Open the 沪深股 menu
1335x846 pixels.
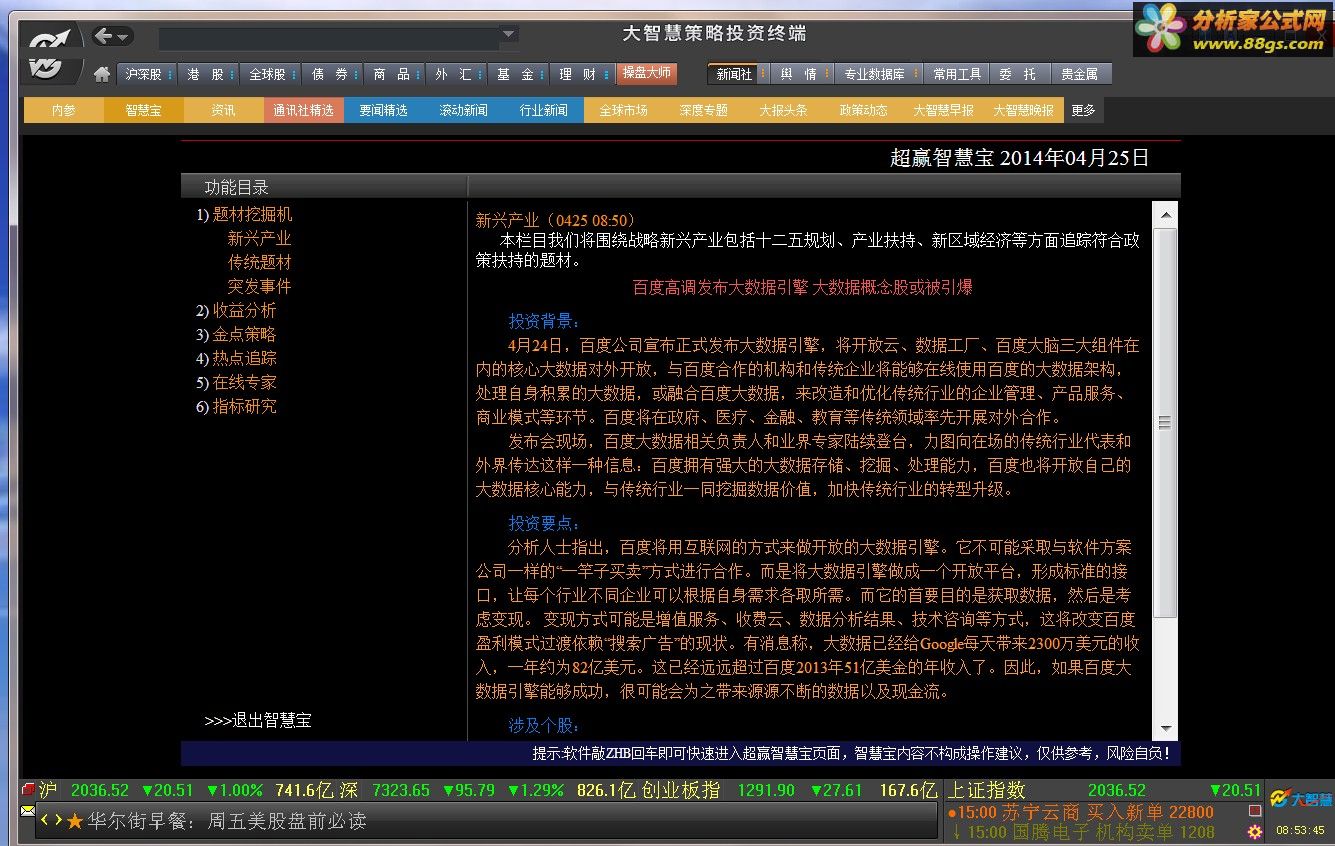pos(146,74)
